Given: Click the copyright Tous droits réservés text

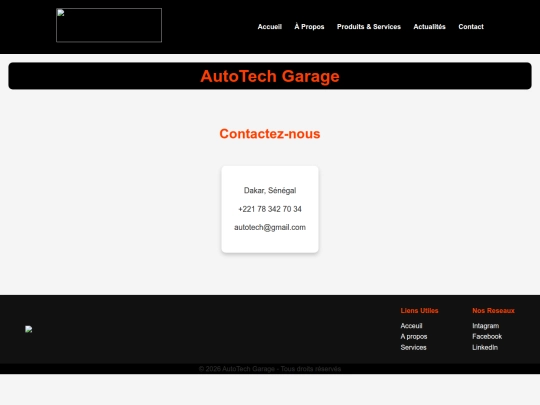Looking at the screenshot, I should point(270,369).
